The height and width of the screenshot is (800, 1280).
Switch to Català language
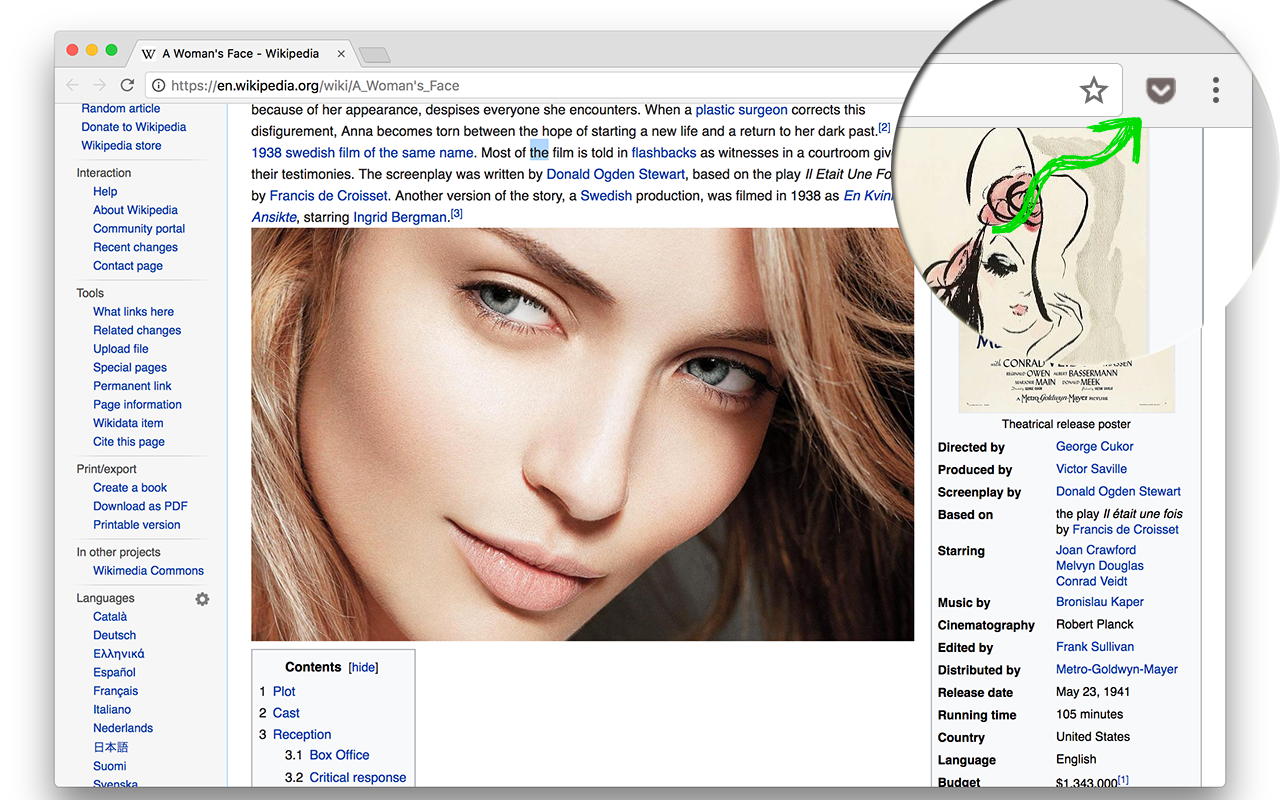110,616
